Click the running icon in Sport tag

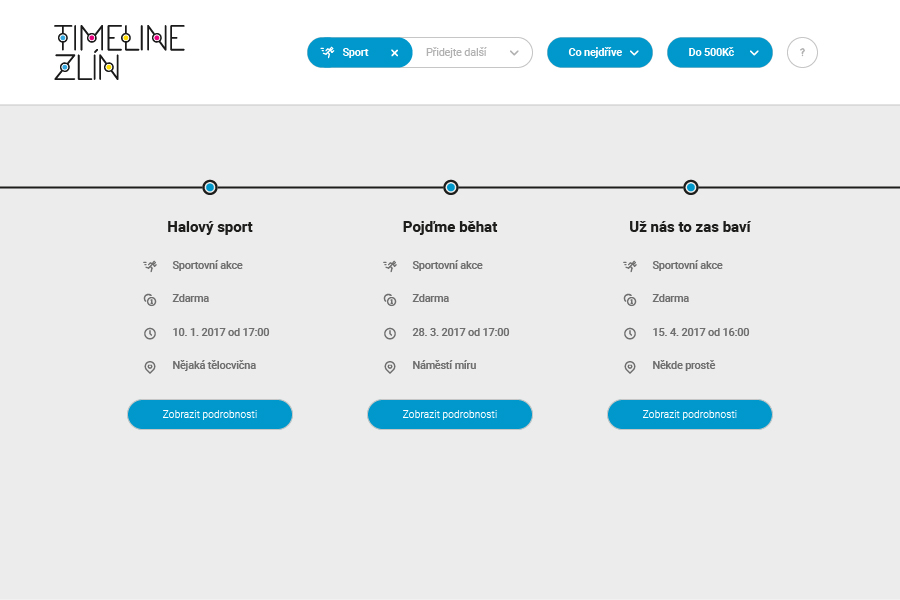327,52
